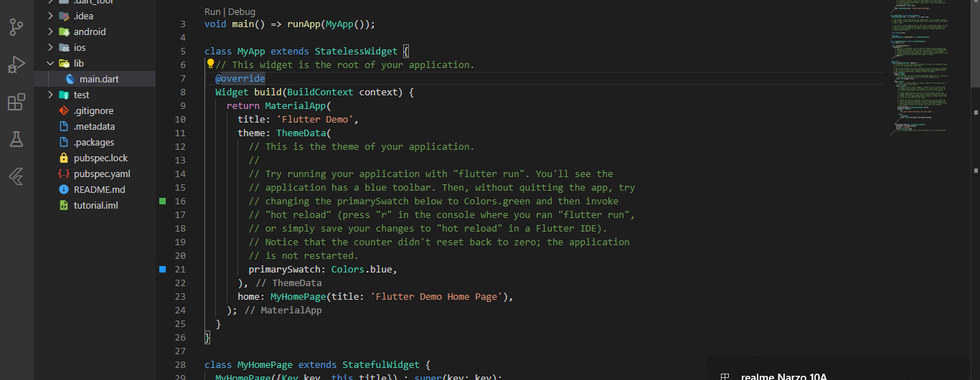Expand the test folder
980x380 pixels.
tap(50, 95)
